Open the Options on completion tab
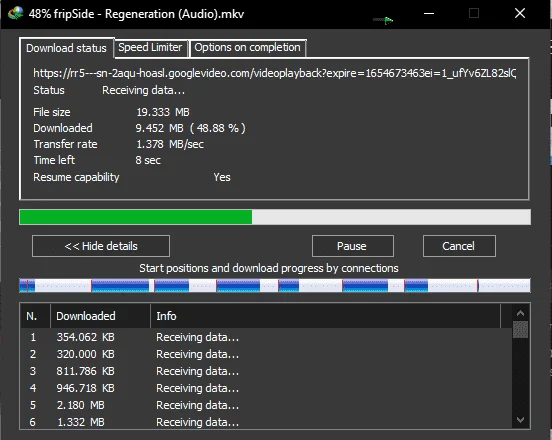Image resolution: width=552 pixels, height=440 pixels. pos(247,48)
